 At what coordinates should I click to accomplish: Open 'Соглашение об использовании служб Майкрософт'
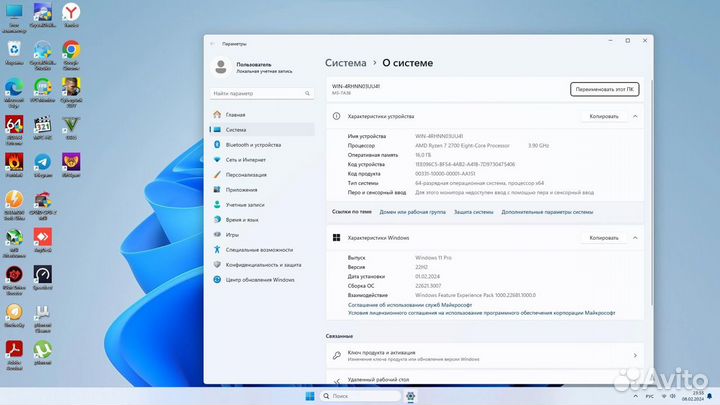[x=410, y=305]
